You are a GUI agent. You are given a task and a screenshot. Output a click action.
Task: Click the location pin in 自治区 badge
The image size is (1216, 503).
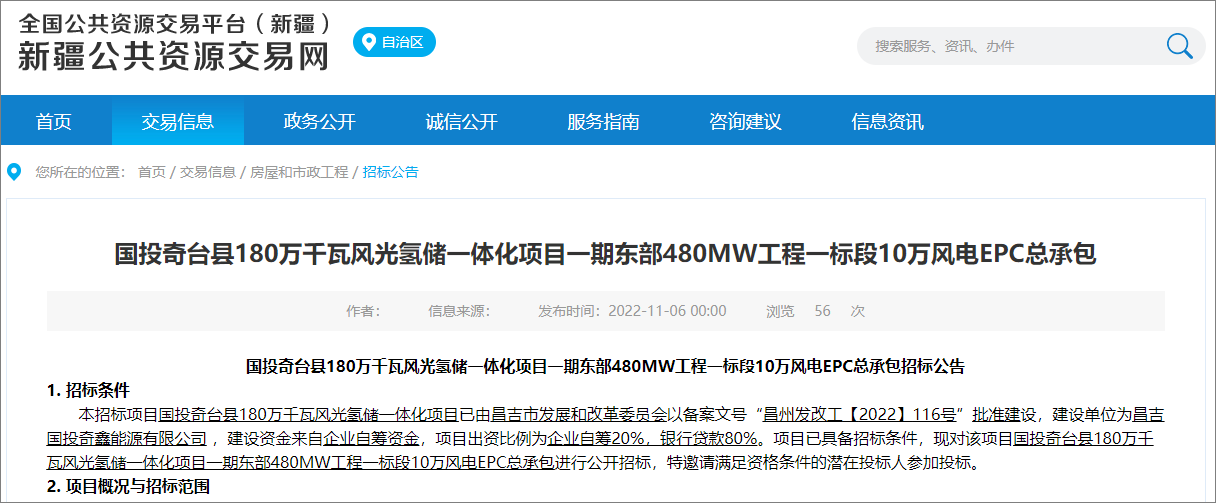369,43
